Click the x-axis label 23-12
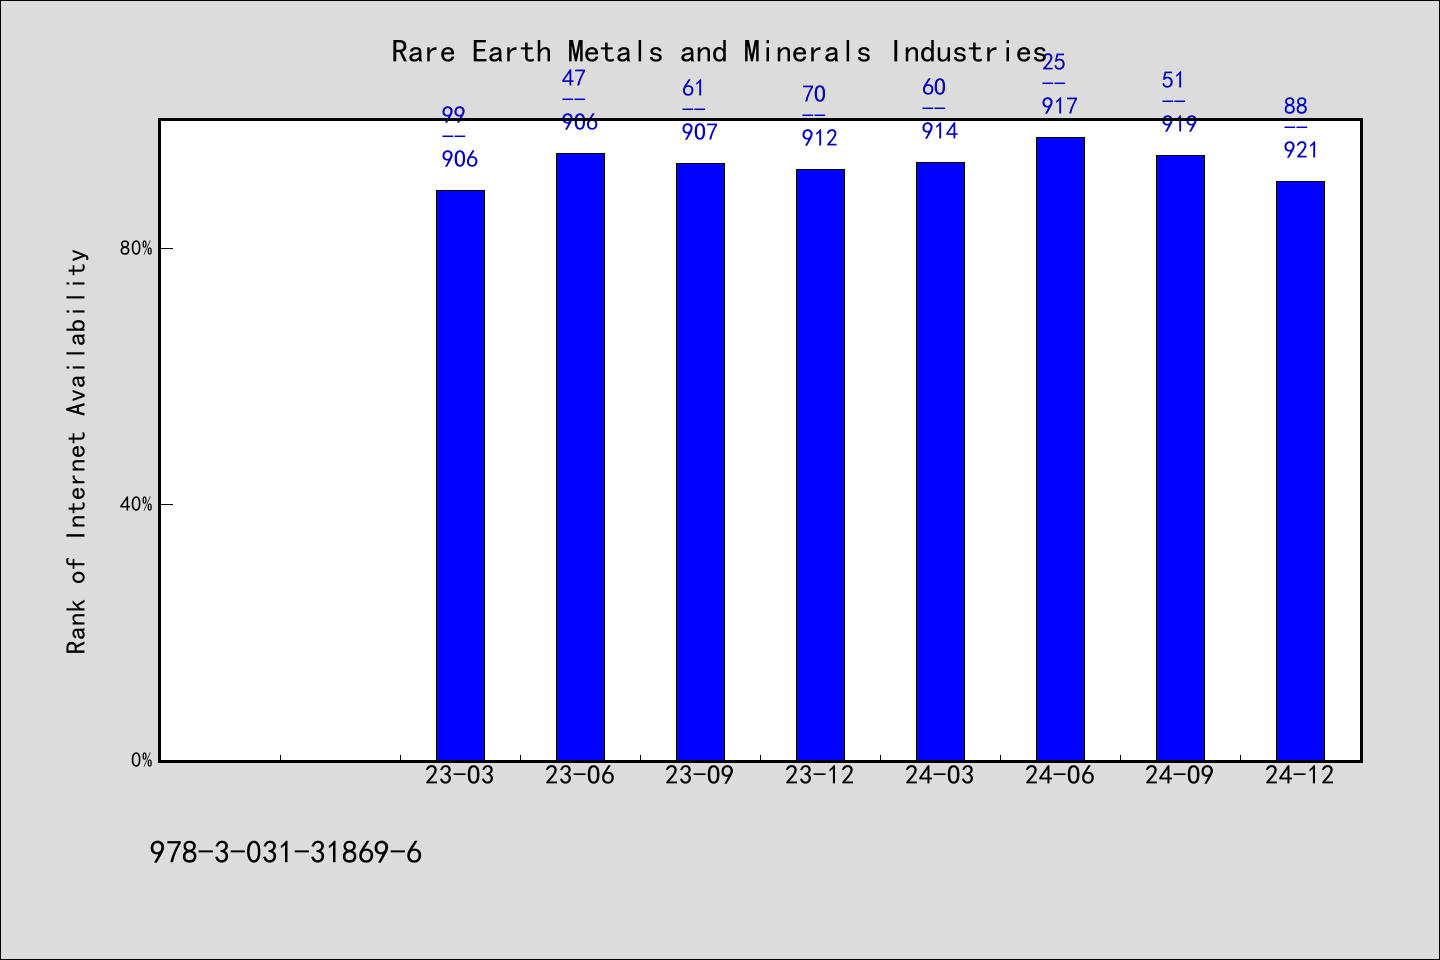 pos(820,775)
